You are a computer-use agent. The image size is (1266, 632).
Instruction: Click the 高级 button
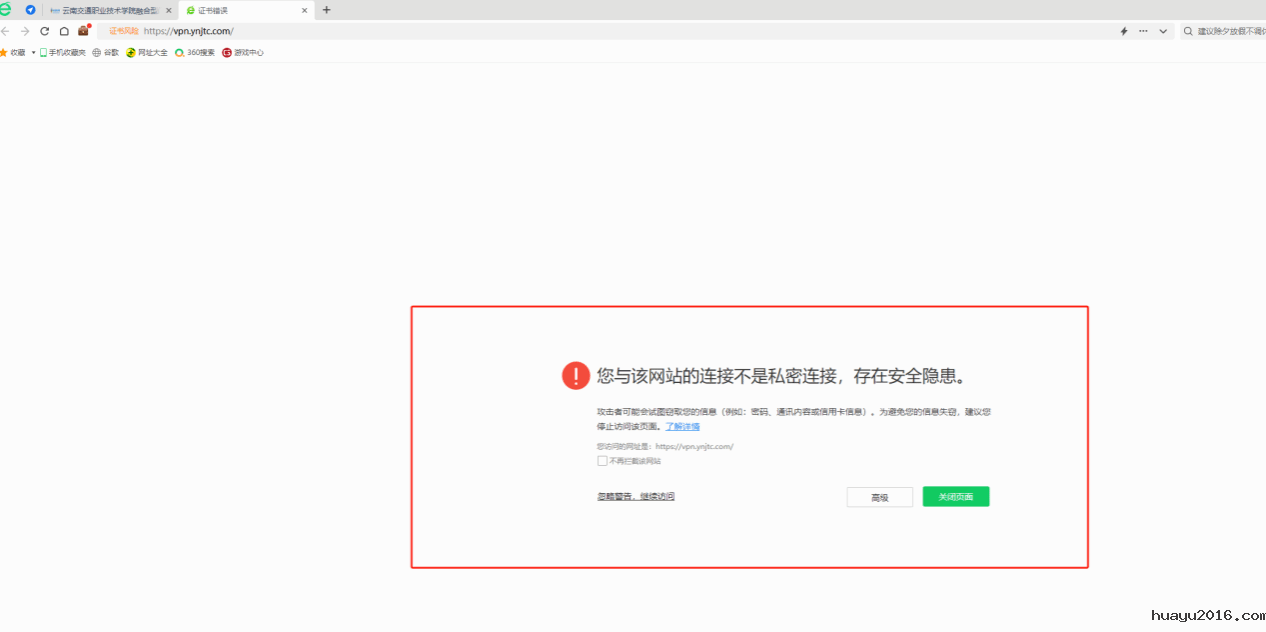pyautogui.click(x=879, y=497)
